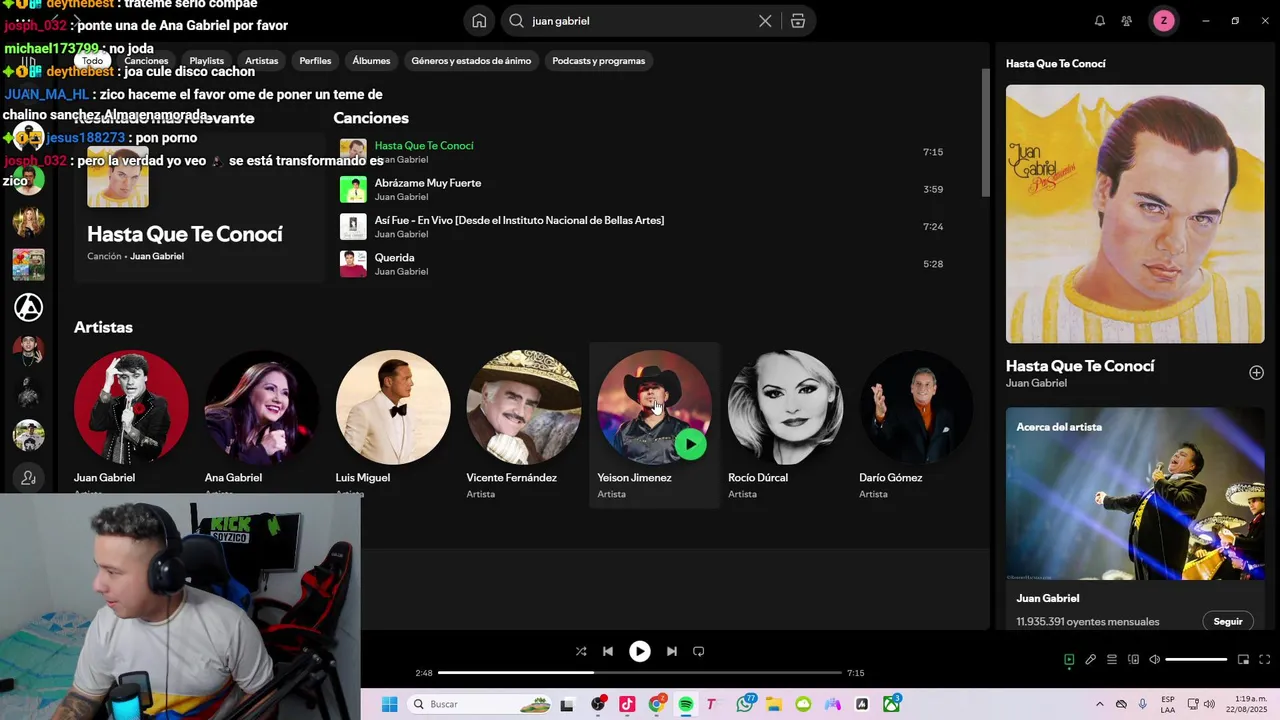Clear the search field with the X
Screen dimensions: 1280x720
[765, 21]
